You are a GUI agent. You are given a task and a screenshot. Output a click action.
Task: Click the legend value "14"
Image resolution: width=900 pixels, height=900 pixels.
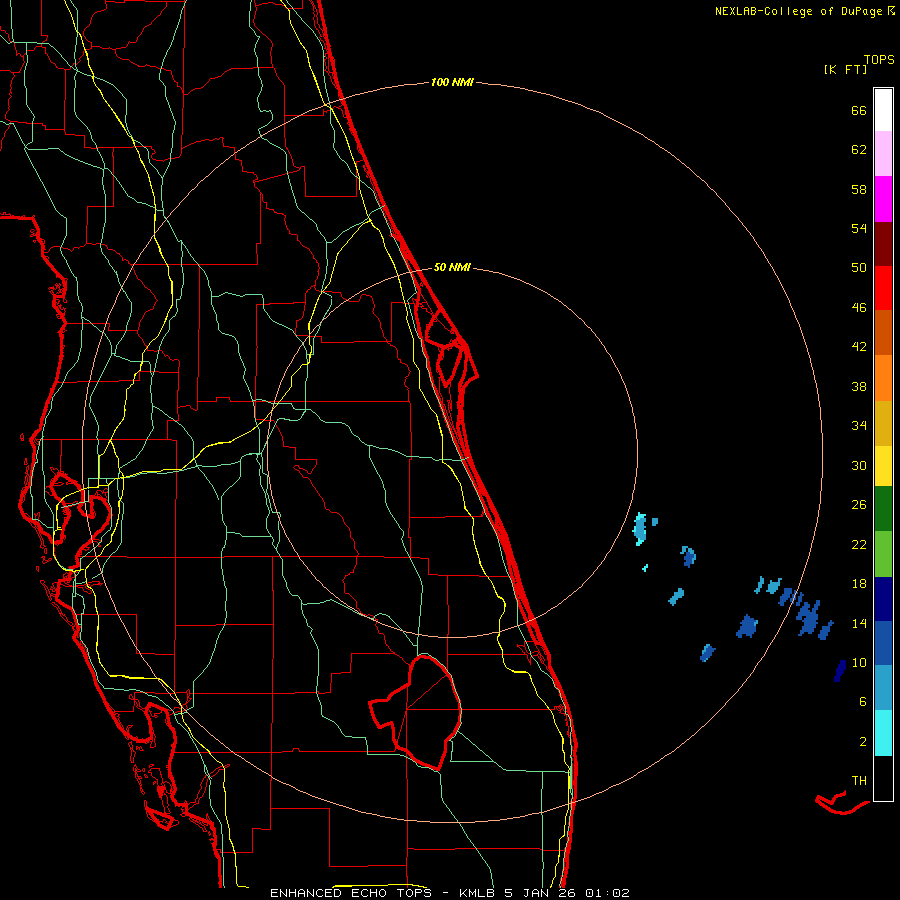pos(859,624)
